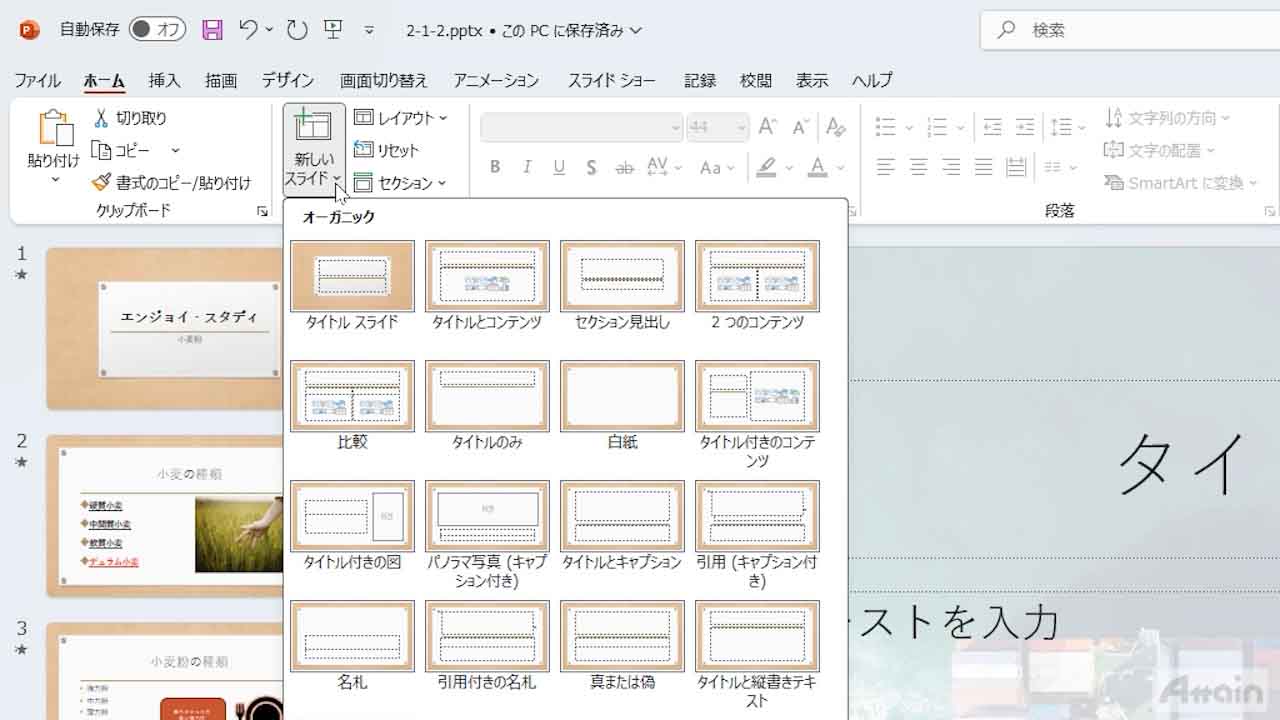Reset slide with リセット

387,150
